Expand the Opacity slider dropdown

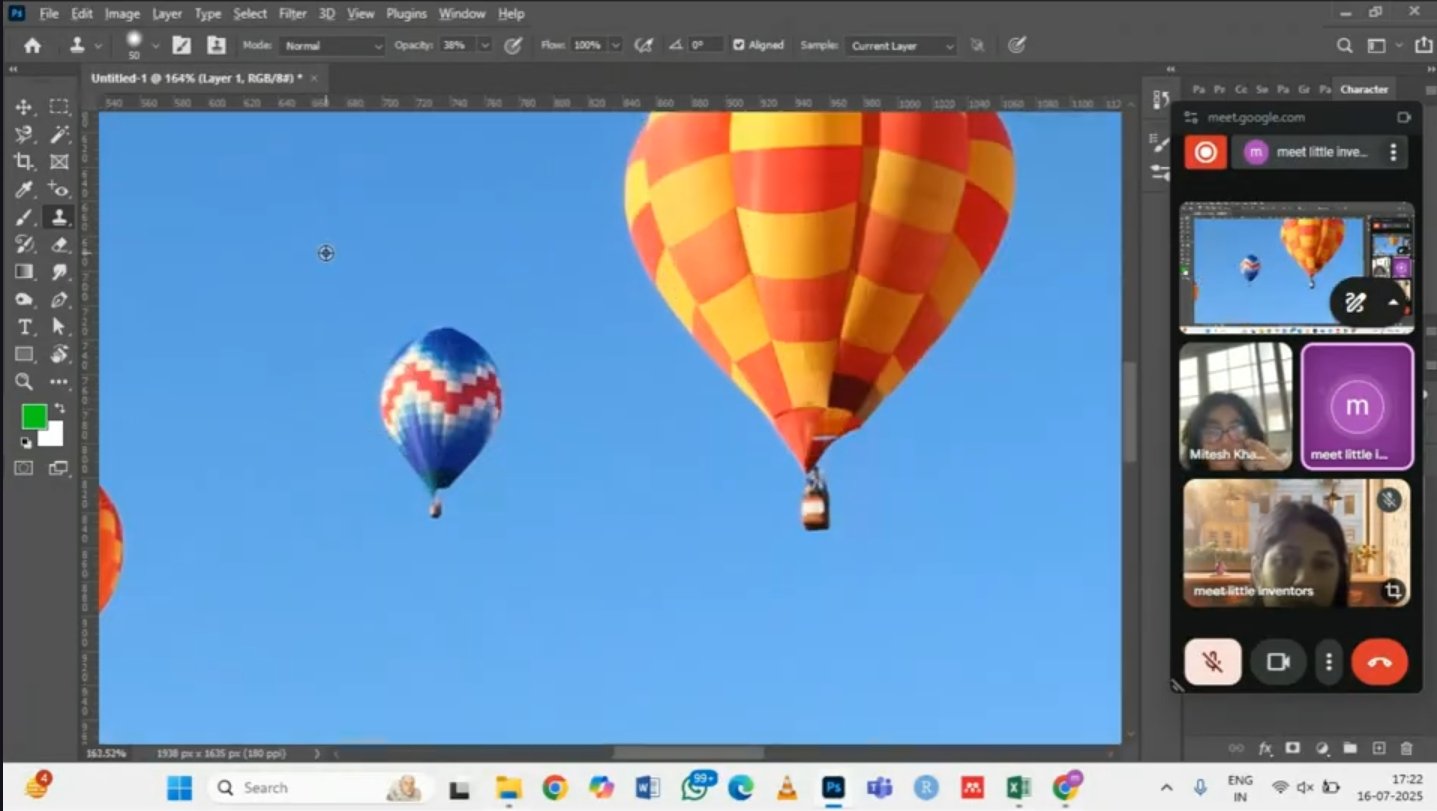pyautogui.click(x=485, y=45)
